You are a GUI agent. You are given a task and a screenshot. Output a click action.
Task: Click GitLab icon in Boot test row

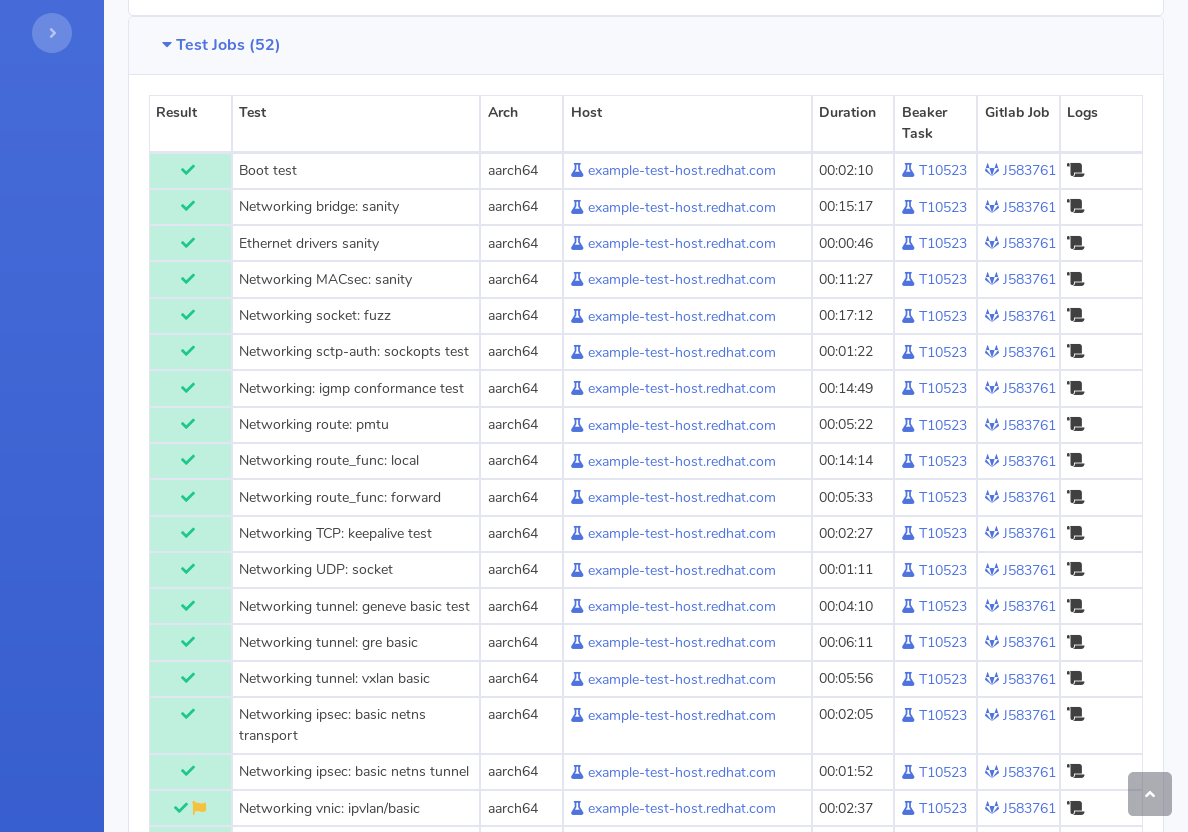pos(992,170)
